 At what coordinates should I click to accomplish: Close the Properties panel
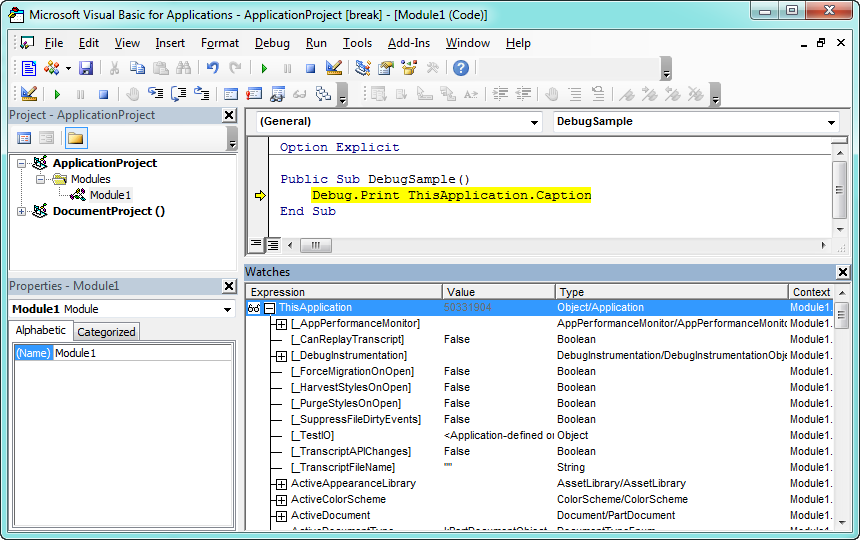coord(229,286)
